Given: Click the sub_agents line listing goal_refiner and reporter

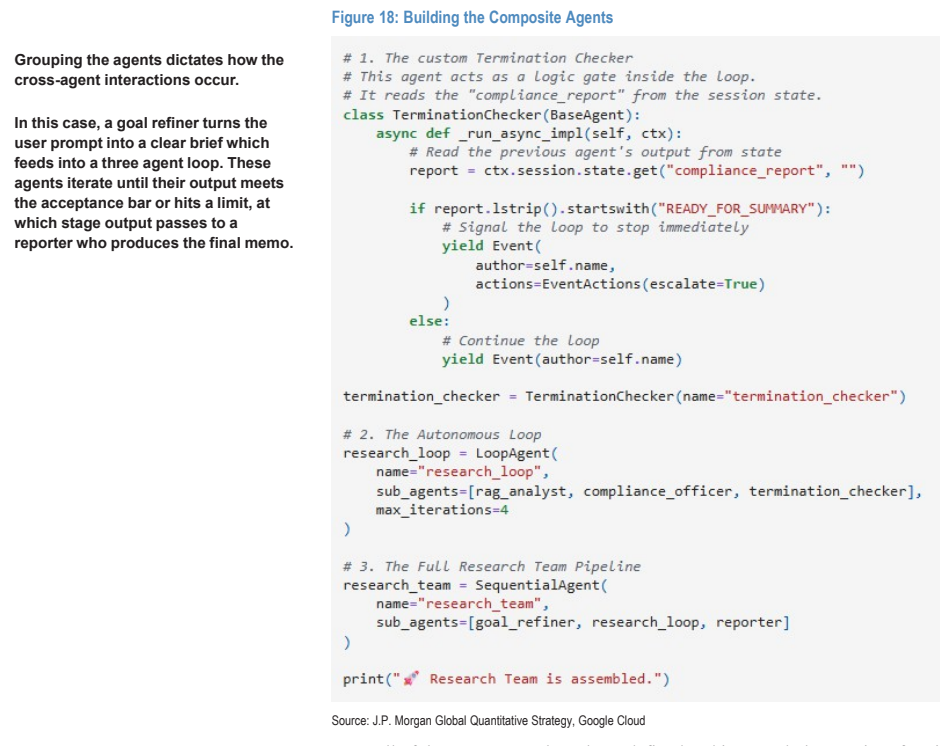Looking at the screenshot, I should click(583, 622).
